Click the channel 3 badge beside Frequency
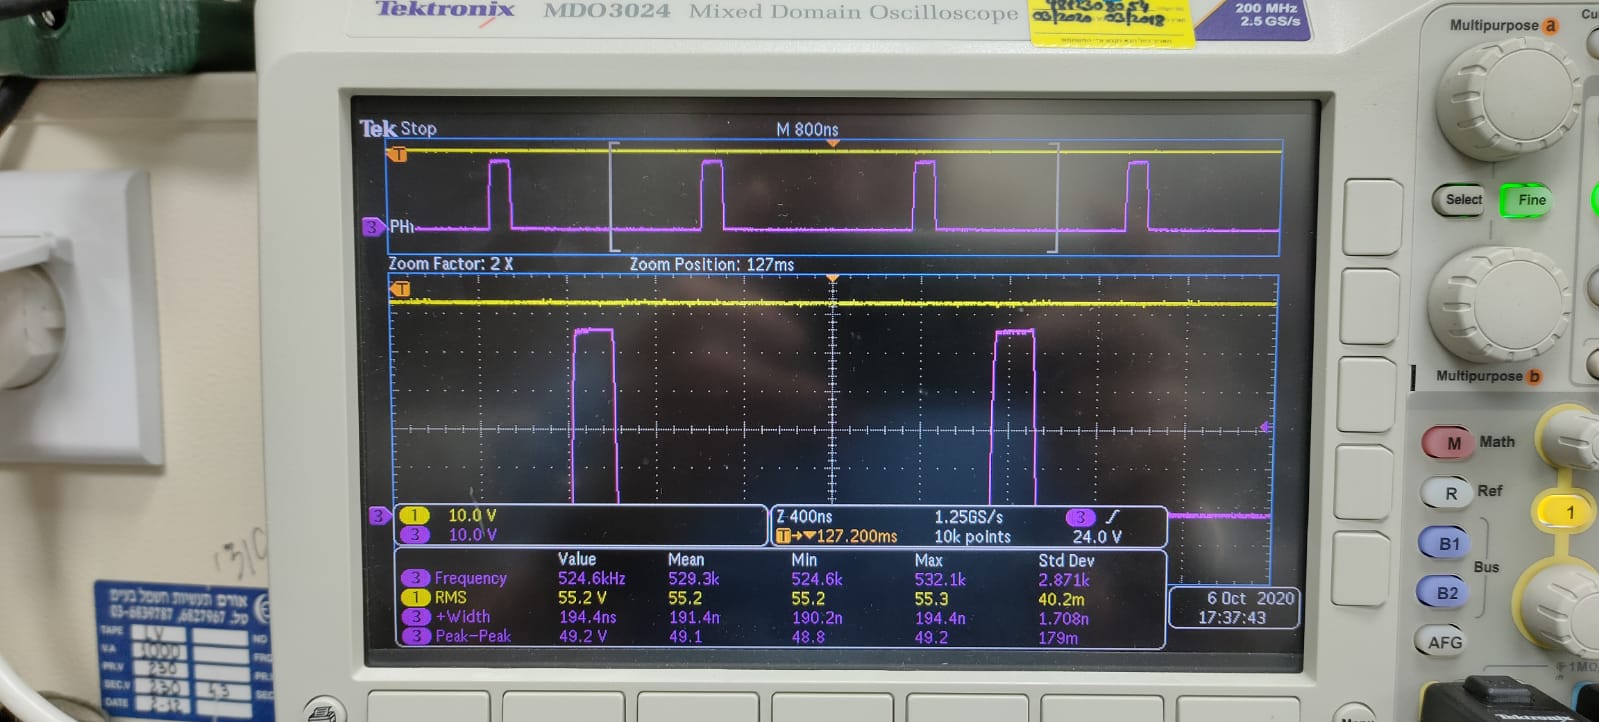The width and height of the screenshot is (1599, 722). (415, 578)
